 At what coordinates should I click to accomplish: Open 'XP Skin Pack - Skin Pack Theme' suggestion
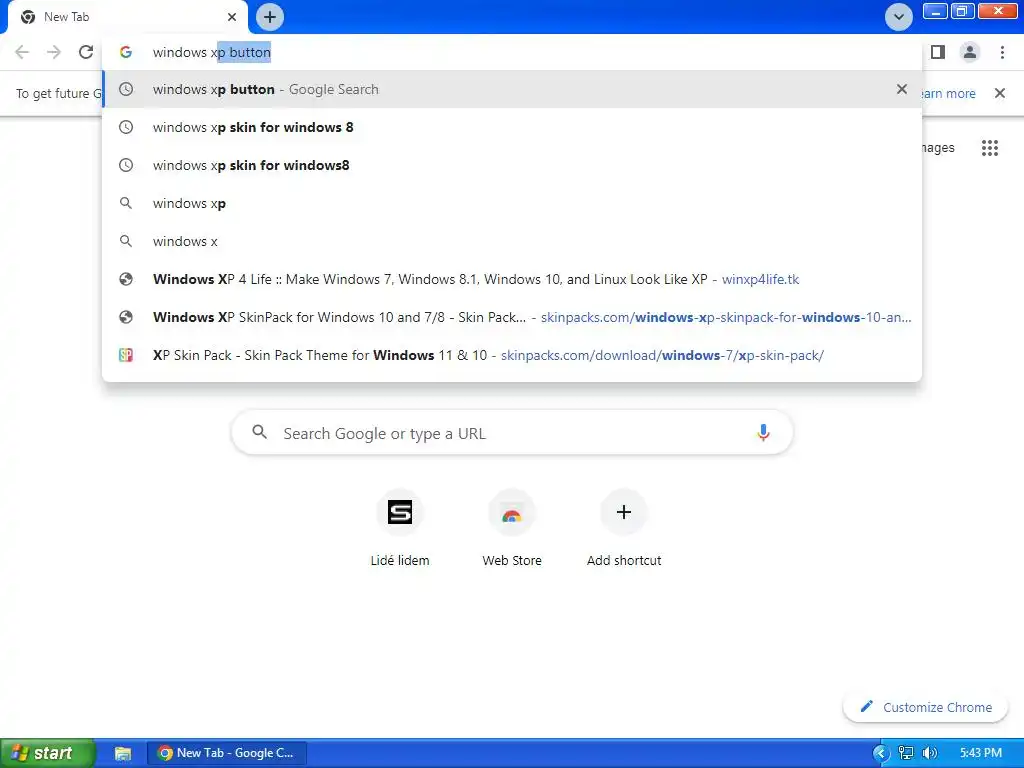coord(512,355)
